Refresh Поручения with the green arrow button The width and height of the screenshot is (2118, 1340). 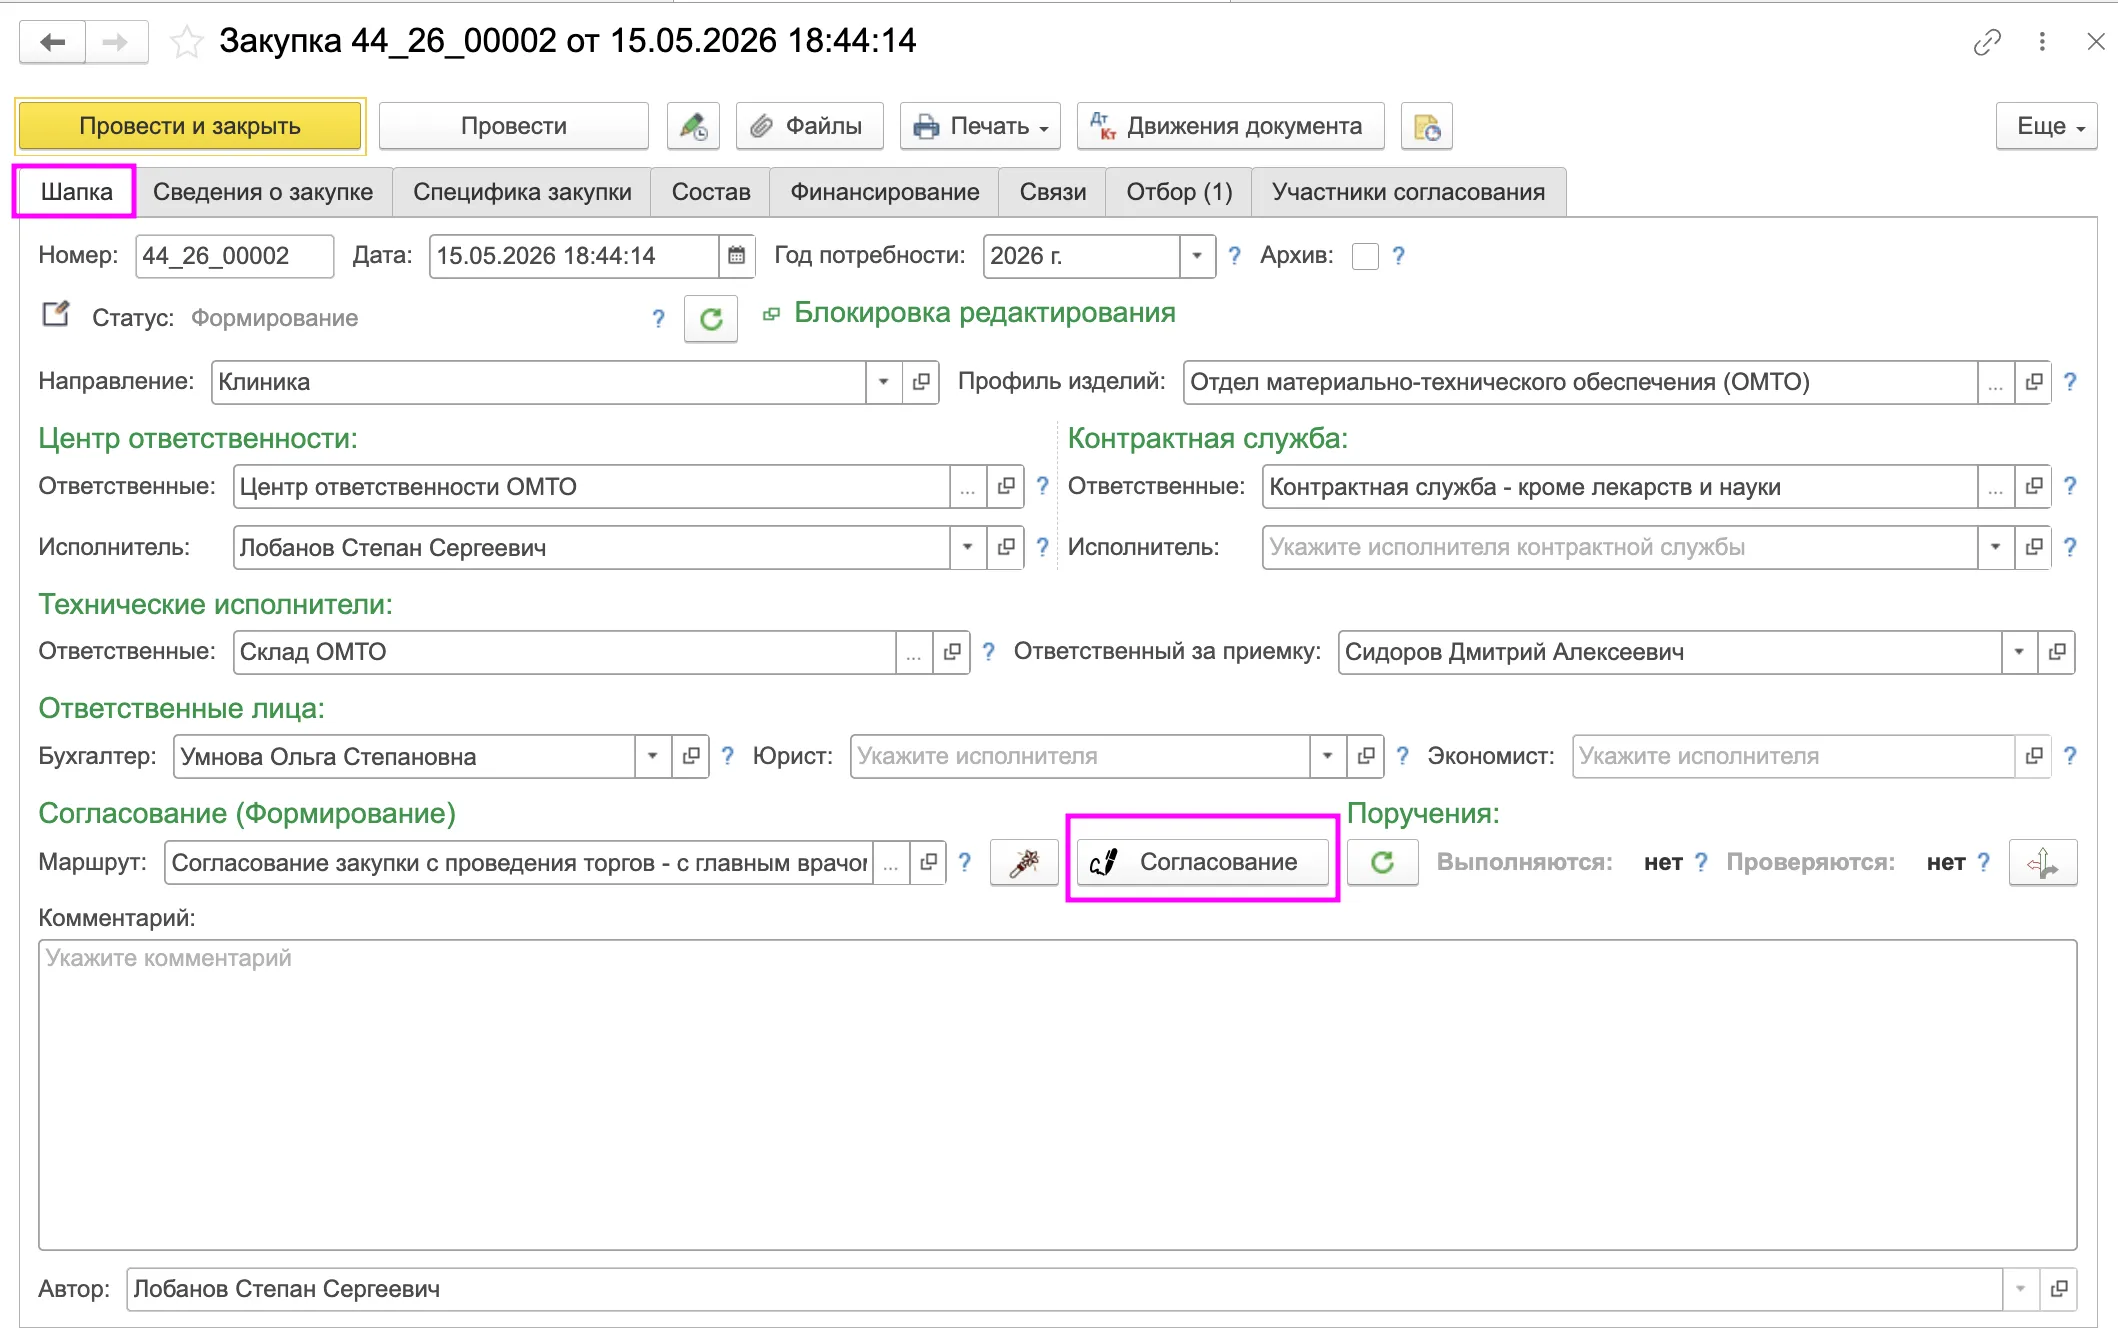[1382, 862]
